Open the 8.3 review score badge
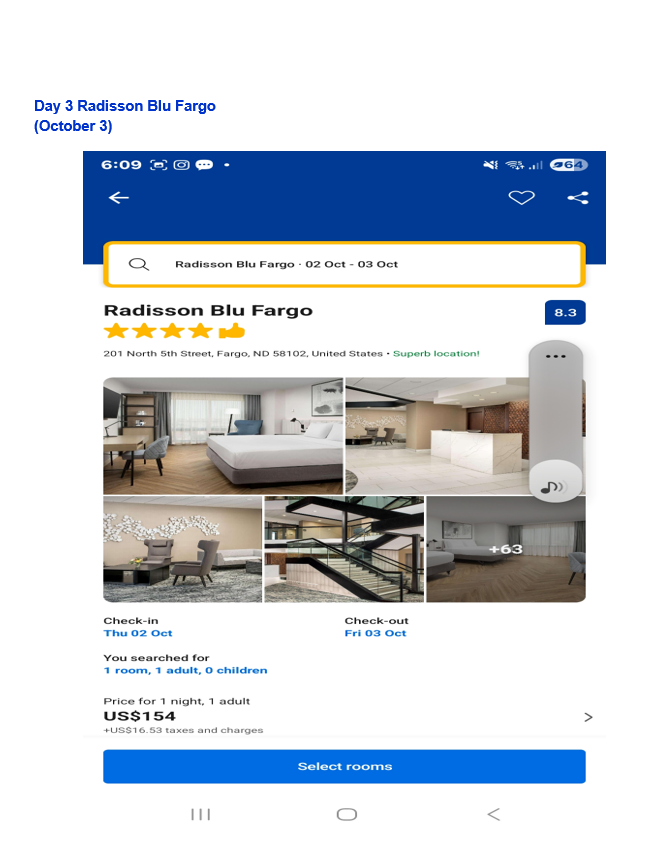 pyautogui.click(x=565, y=312)
